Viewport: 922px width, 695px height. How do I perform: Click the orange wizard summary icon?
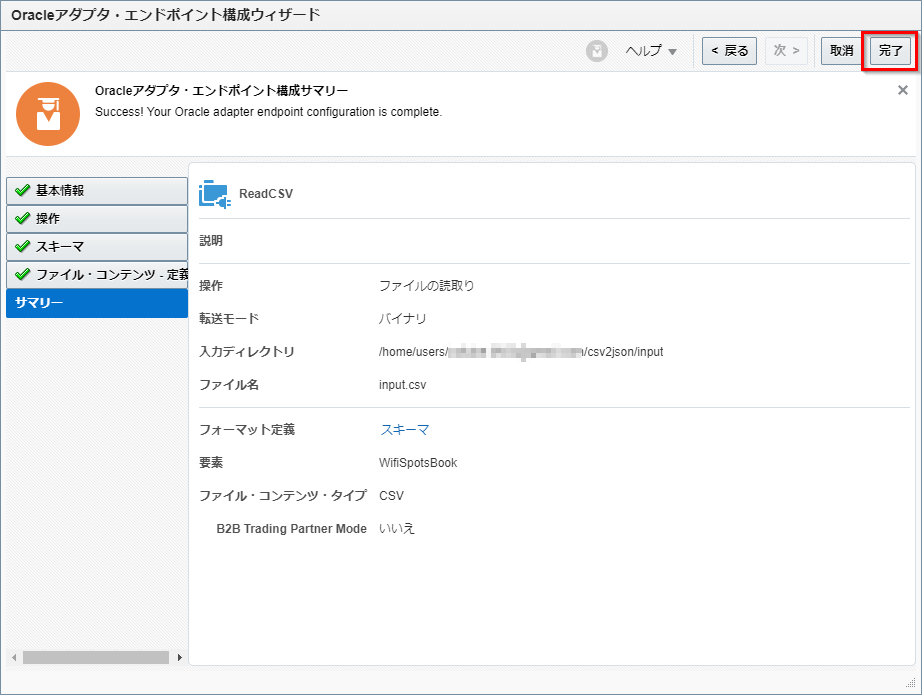coord(48,113)
